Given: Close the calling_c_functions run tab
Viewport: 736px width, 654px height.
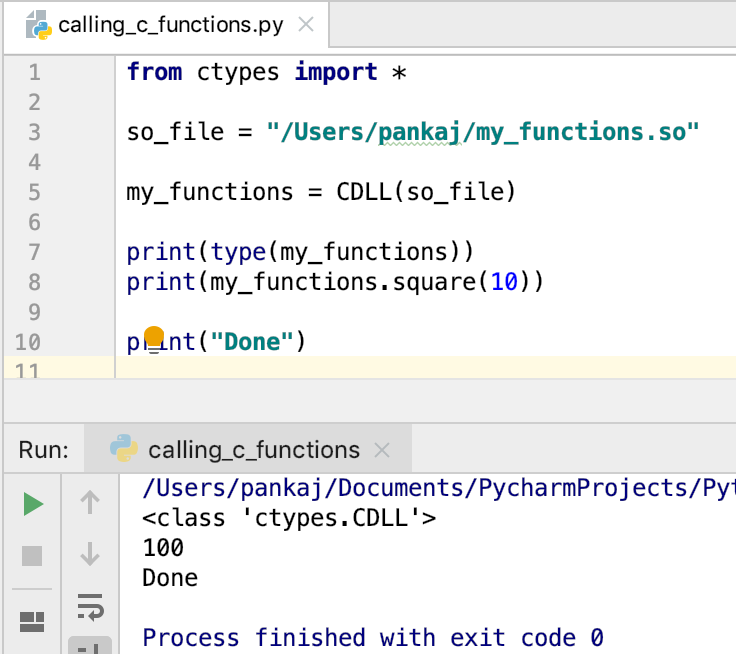Looking at the screenshot, I should point(382,450).
